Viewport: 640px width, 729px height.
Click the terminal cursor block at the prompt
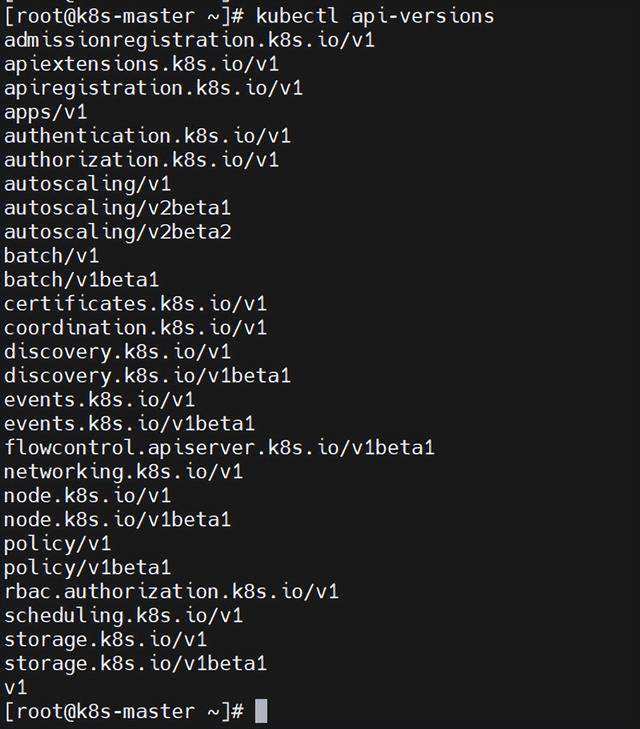(x=261, y=711)
